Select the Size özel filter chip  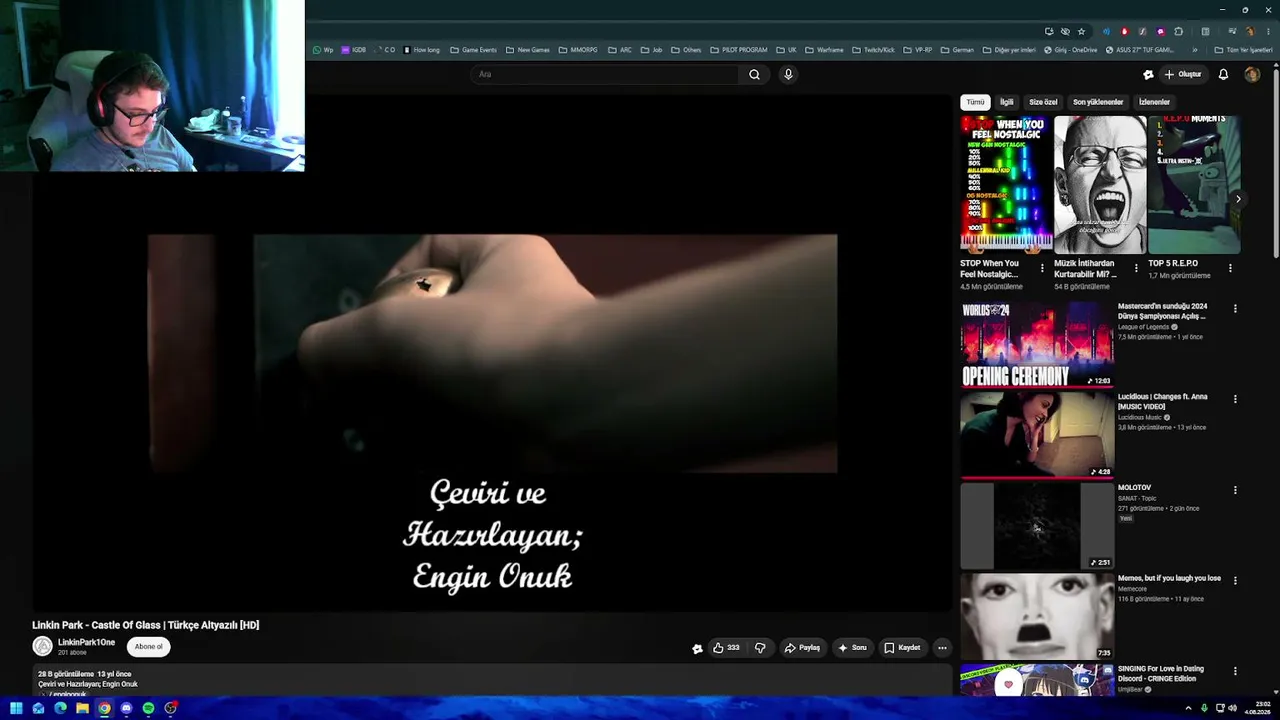pos(1043,102)
